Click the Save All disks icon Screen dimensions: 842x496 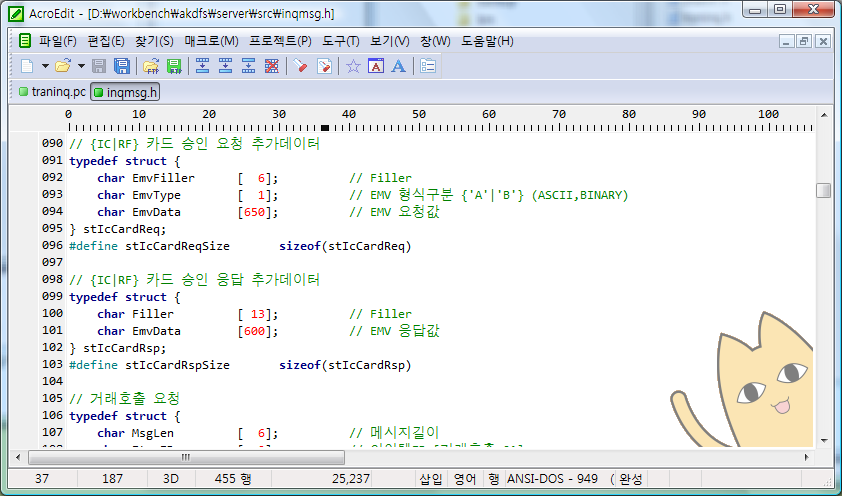coord(121,66)
